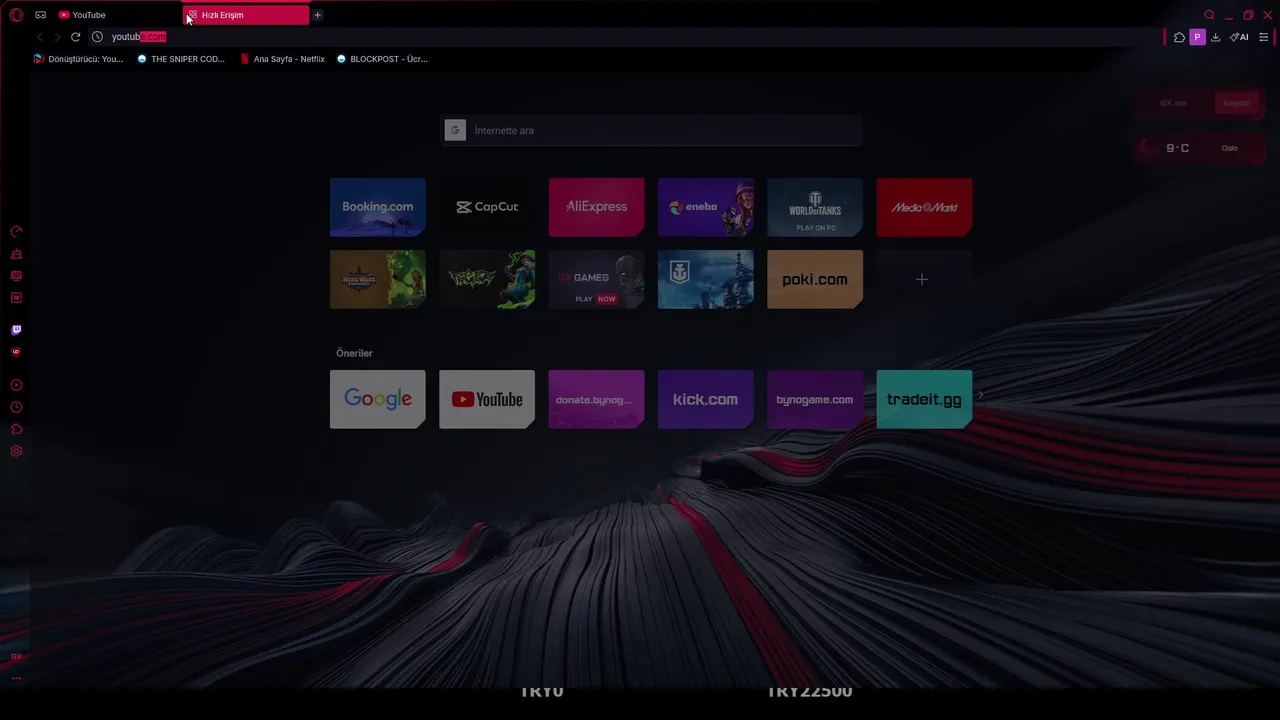The height and width of the screenshot is (720, 1280).
Task: Open the GX Corner monitor icon in sidebar
Action: (16, 276)
